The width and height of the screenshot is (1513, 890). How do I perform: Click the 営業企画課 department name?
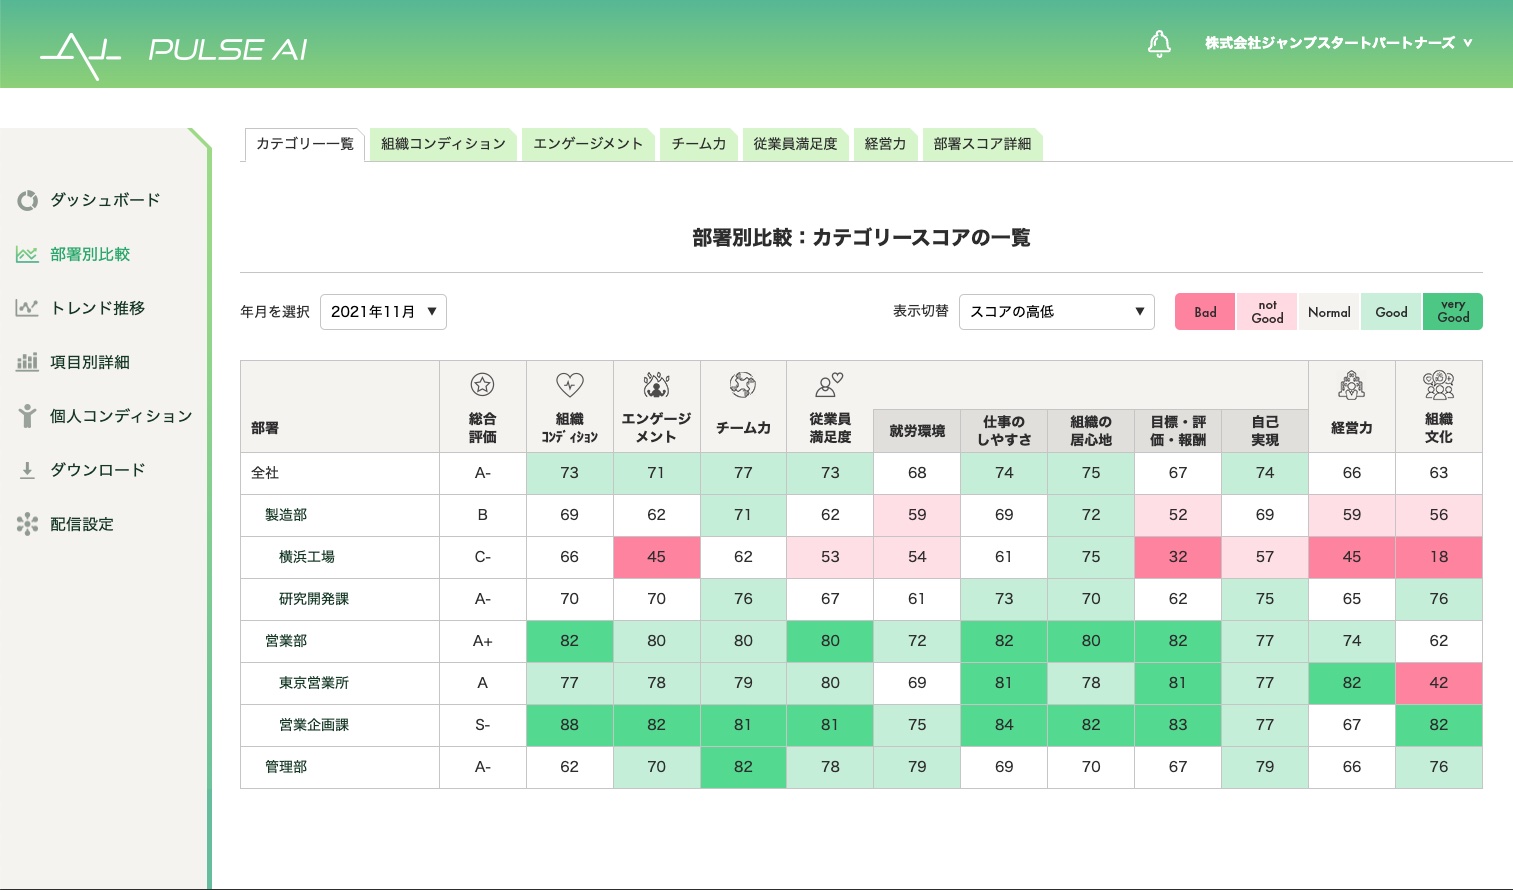[x=314, y=725]
